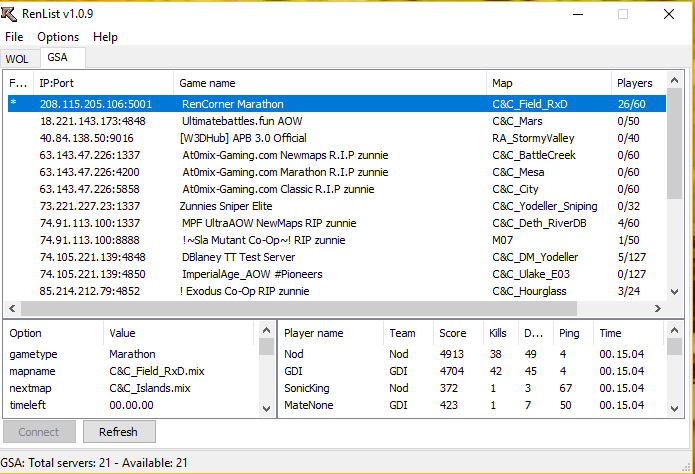695x474 pixels.
Task: Sort players by Score column header
Action: [456, 333]
